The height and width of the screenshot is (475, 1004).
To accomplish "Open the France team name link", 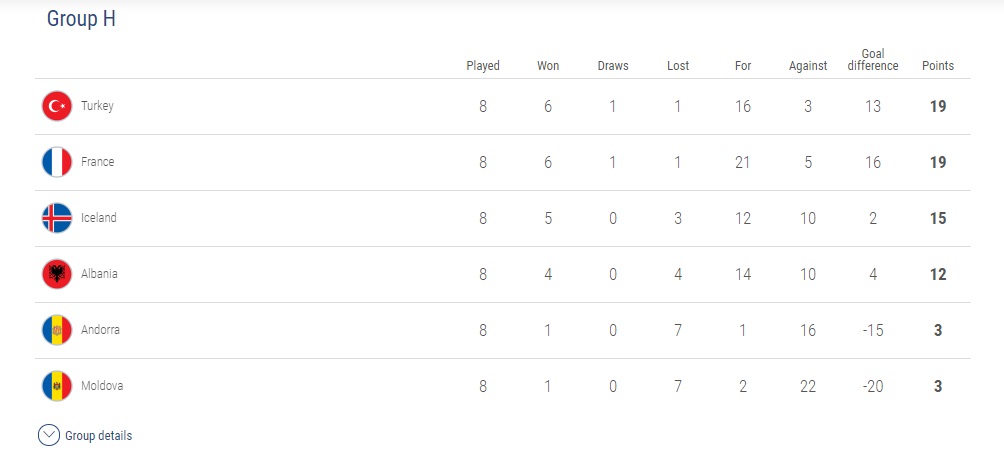I will tap(97, 162).
